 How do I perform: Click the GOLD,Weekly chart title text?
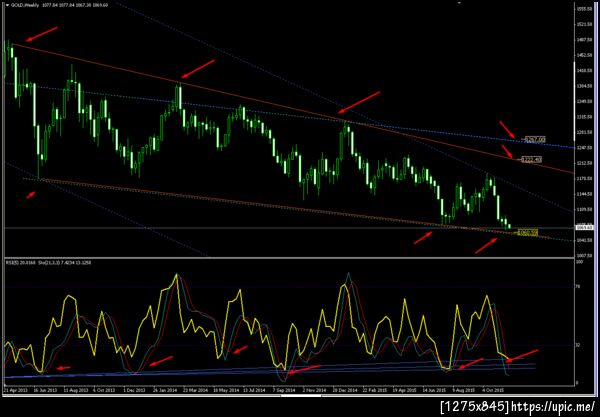pos(24,5)
